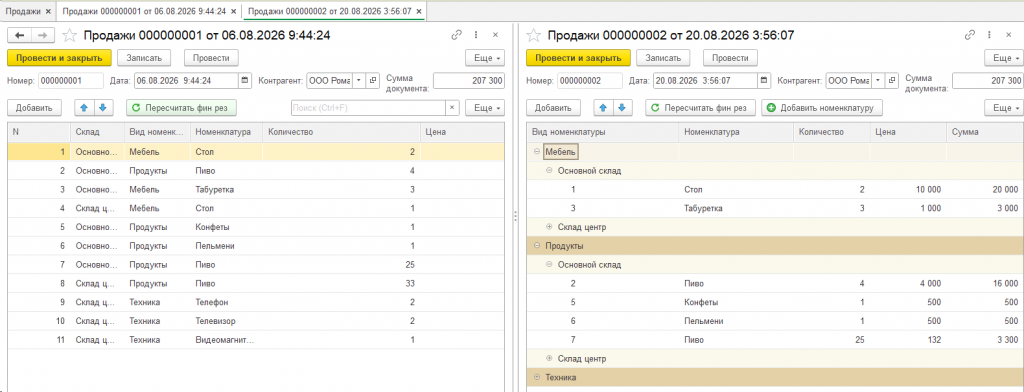Click Пересчитать фин рез in document 000000002
The width and height of the screenshot is (1024, 392).
(701, 108)
